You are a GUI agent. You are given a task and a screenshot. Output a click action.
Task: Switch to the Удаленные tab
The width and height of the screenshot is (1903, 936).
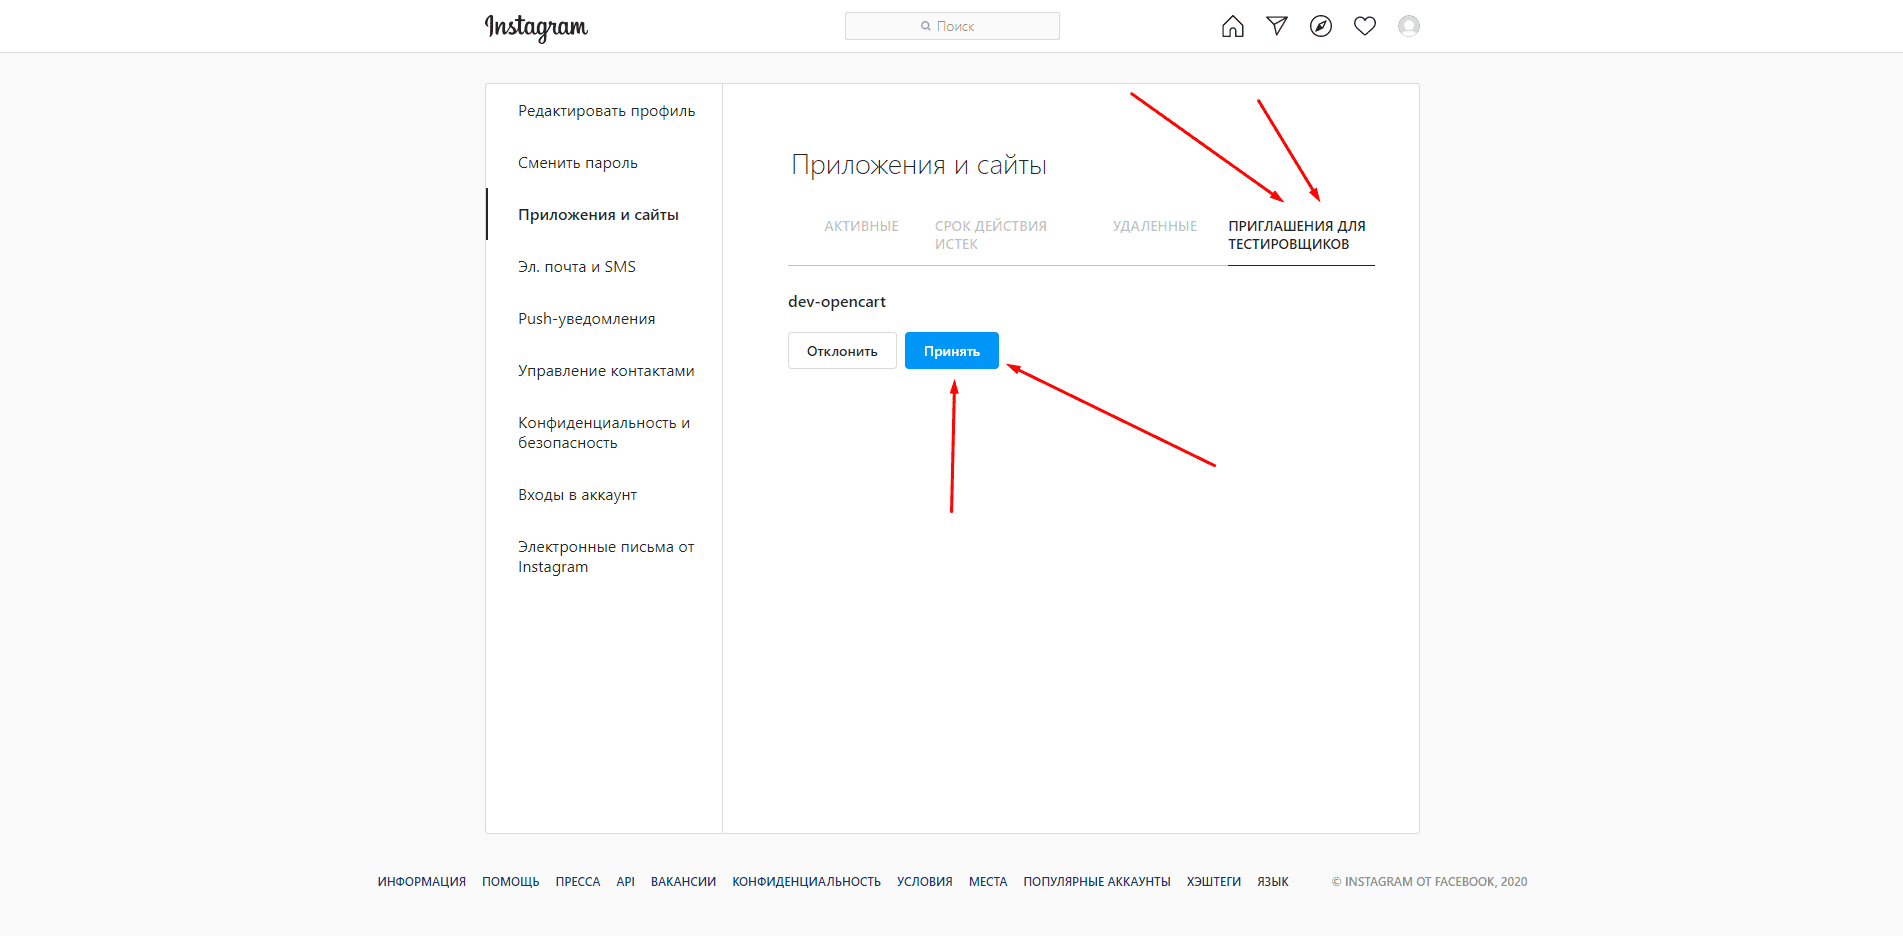coord(1155,226)
